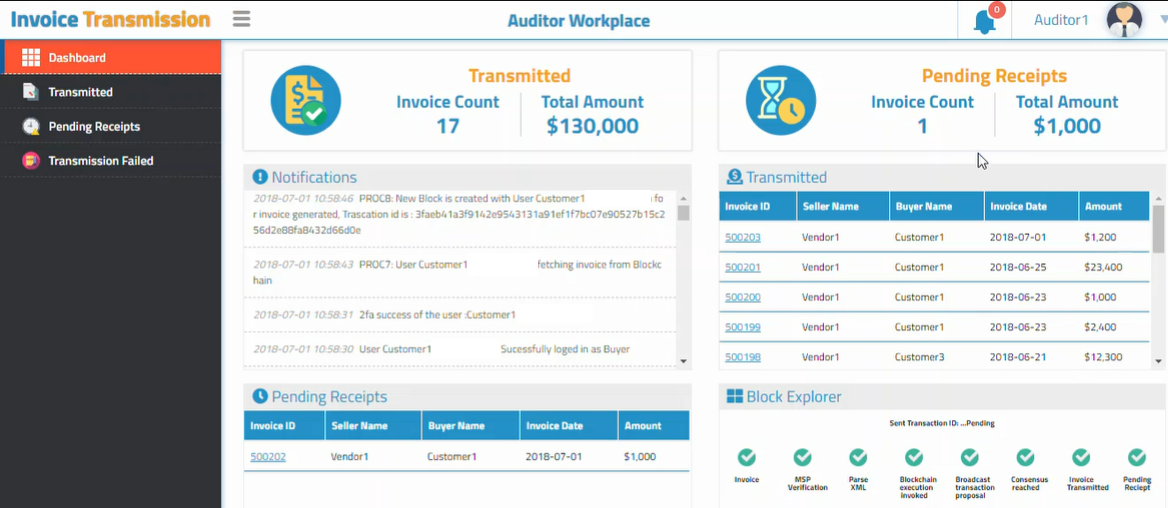The image size is (1168, 508).
Task: Sort by Invoice Date column in Transmitted table
Action: 1018,207
